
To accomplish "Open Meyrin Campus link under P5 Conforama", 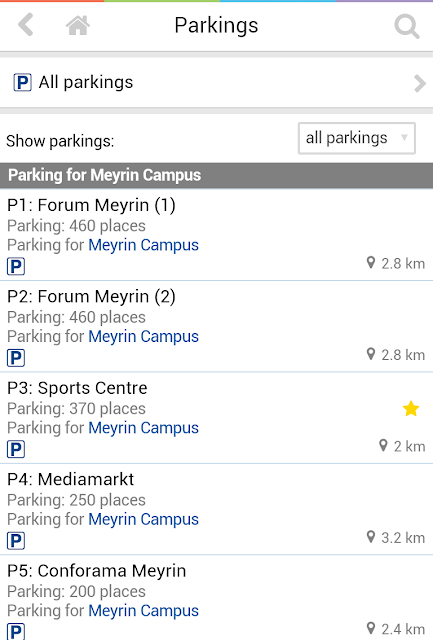I will click(x=144, y=611).
